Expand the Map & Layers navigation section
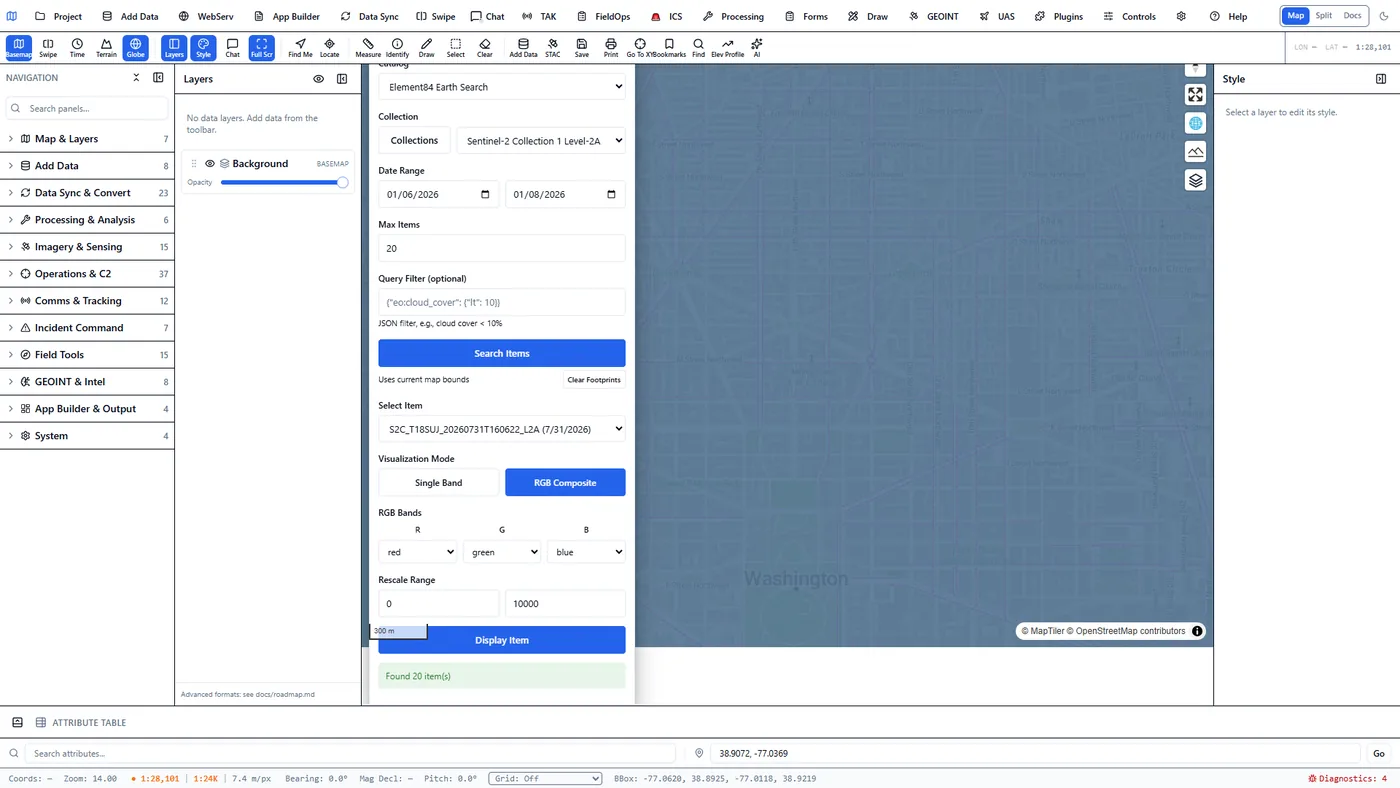This screenshot has height=788, width=1400. pyautogui.click(x=87, y=139)
